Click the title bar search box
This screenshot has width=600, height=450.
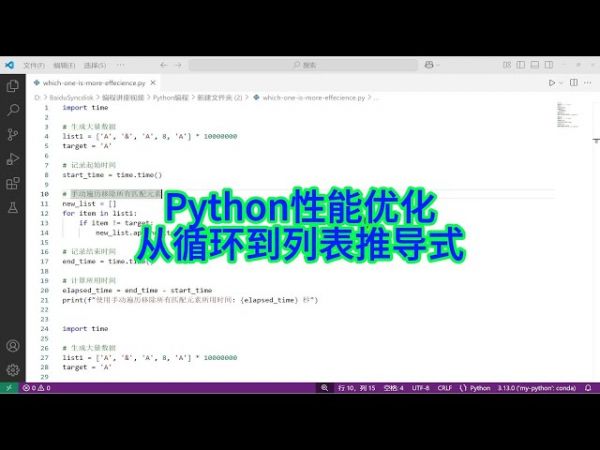[x=303, y=65]
